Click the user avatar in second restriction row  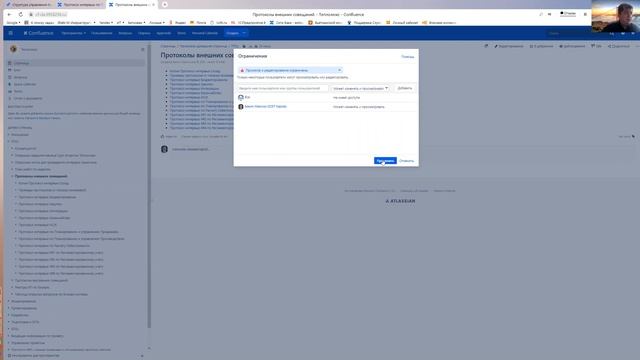(241, 107)
